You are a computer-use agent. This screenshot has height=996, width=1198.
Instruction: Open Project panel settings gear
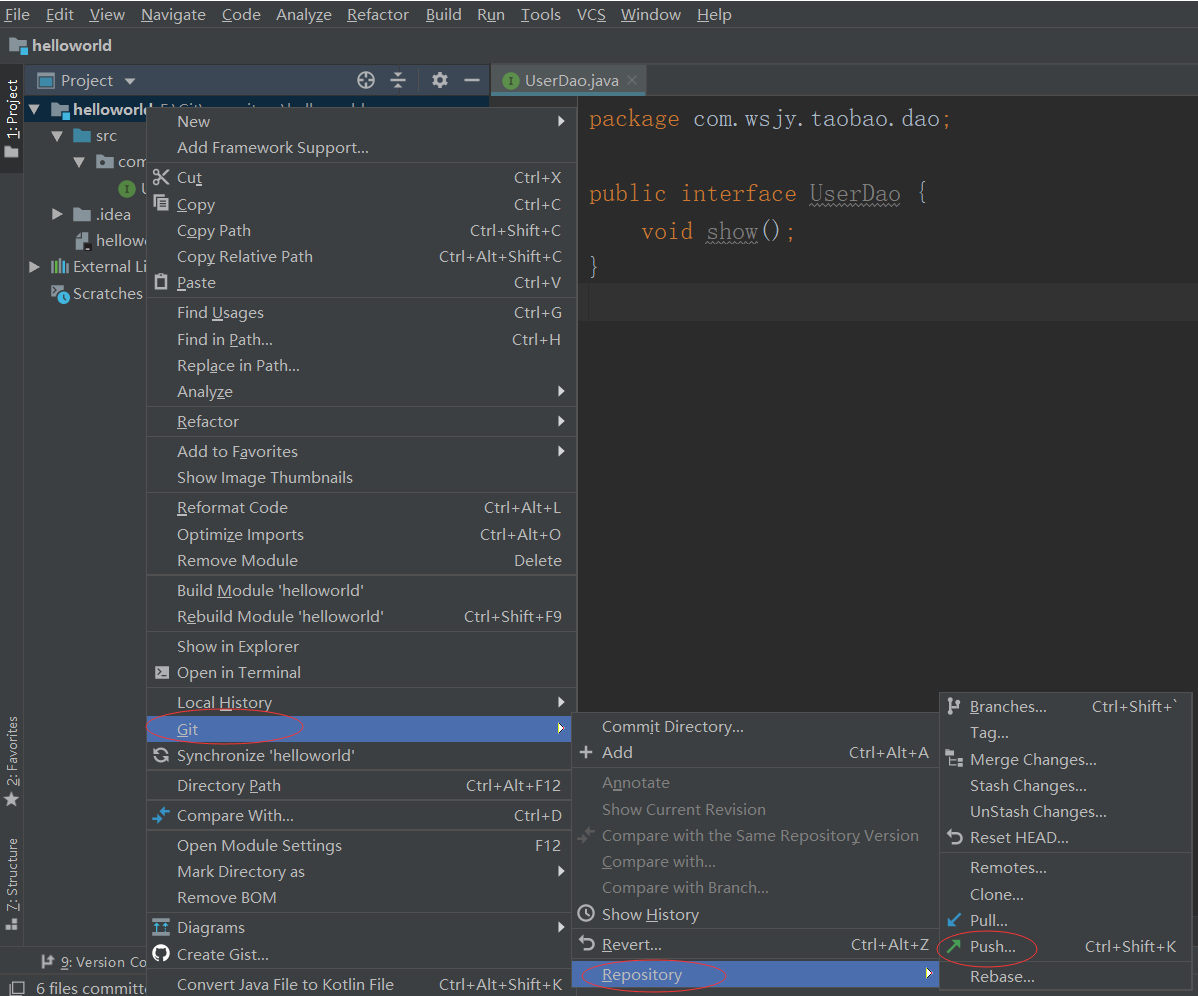[439, 80]
